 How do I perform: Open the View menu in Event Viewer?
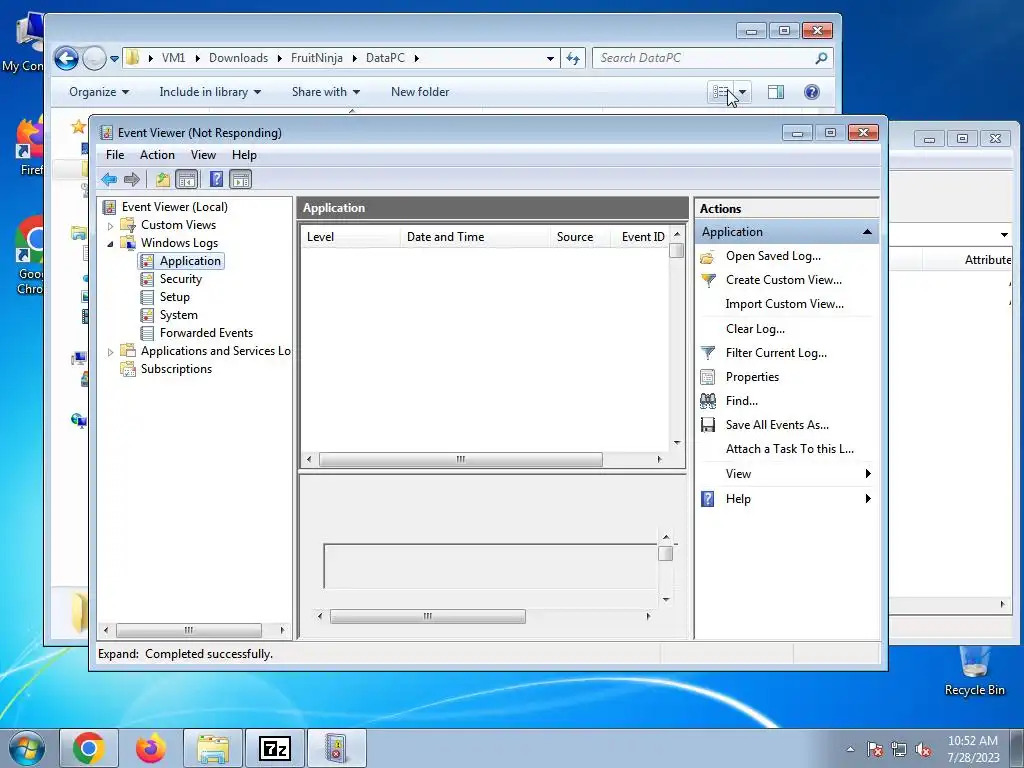click(x=203, y=155)
